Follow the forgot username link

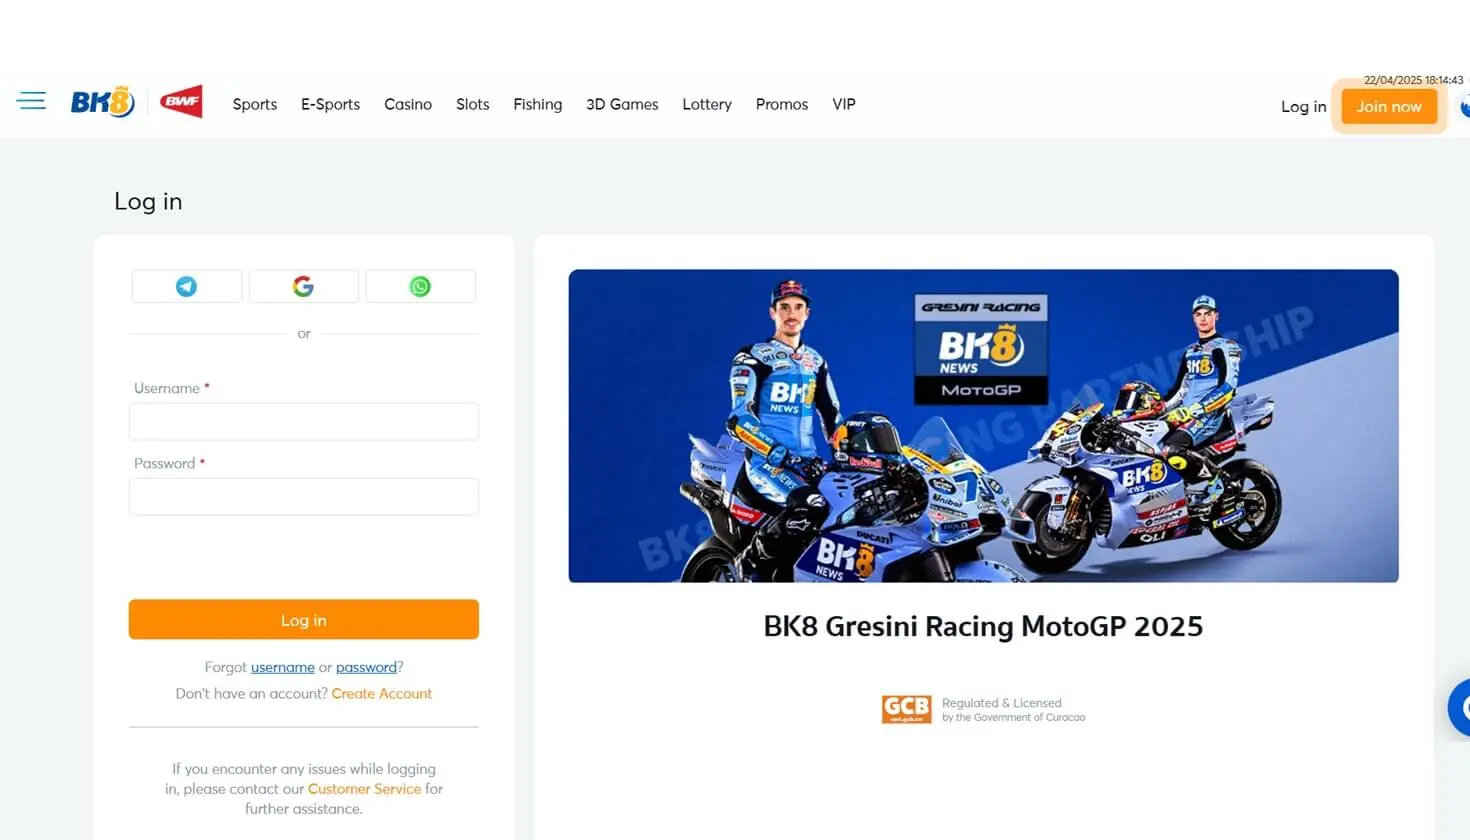coord(283,667)
